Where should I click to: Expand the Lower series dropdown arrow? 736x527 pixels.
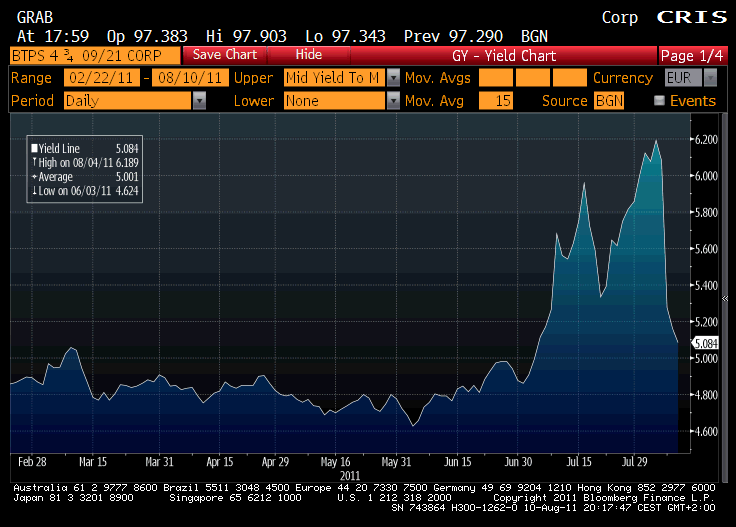393,101
